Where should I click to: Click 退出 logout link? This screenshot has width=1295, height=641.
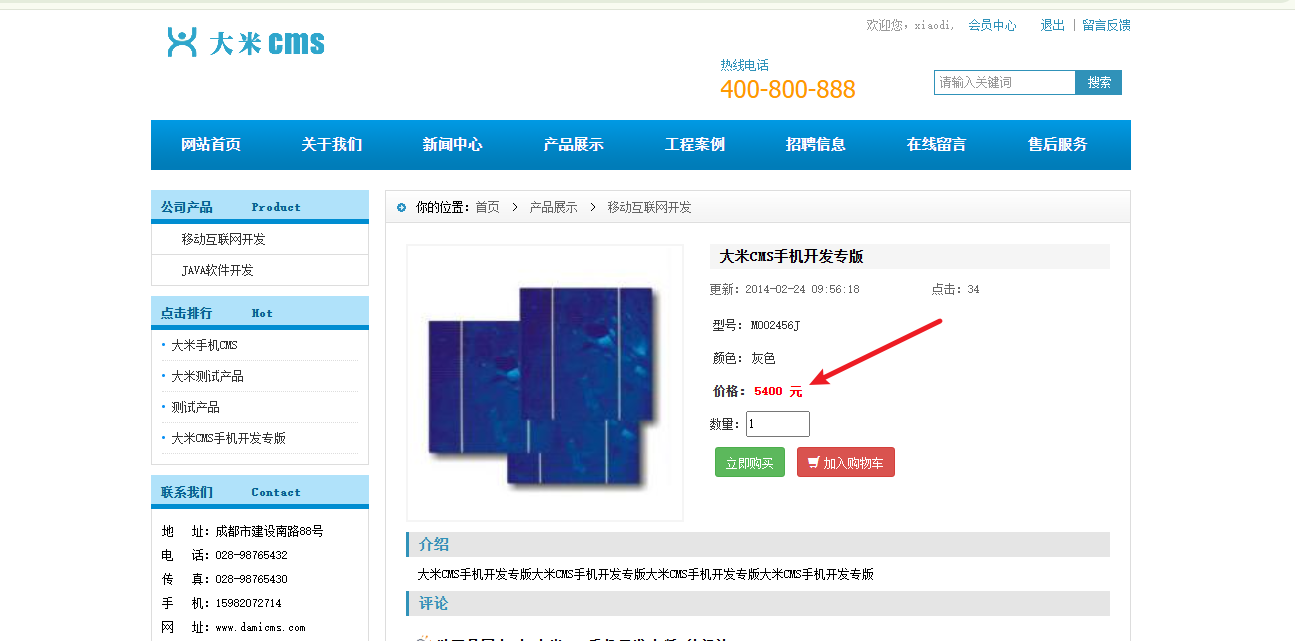point(1052,26)
